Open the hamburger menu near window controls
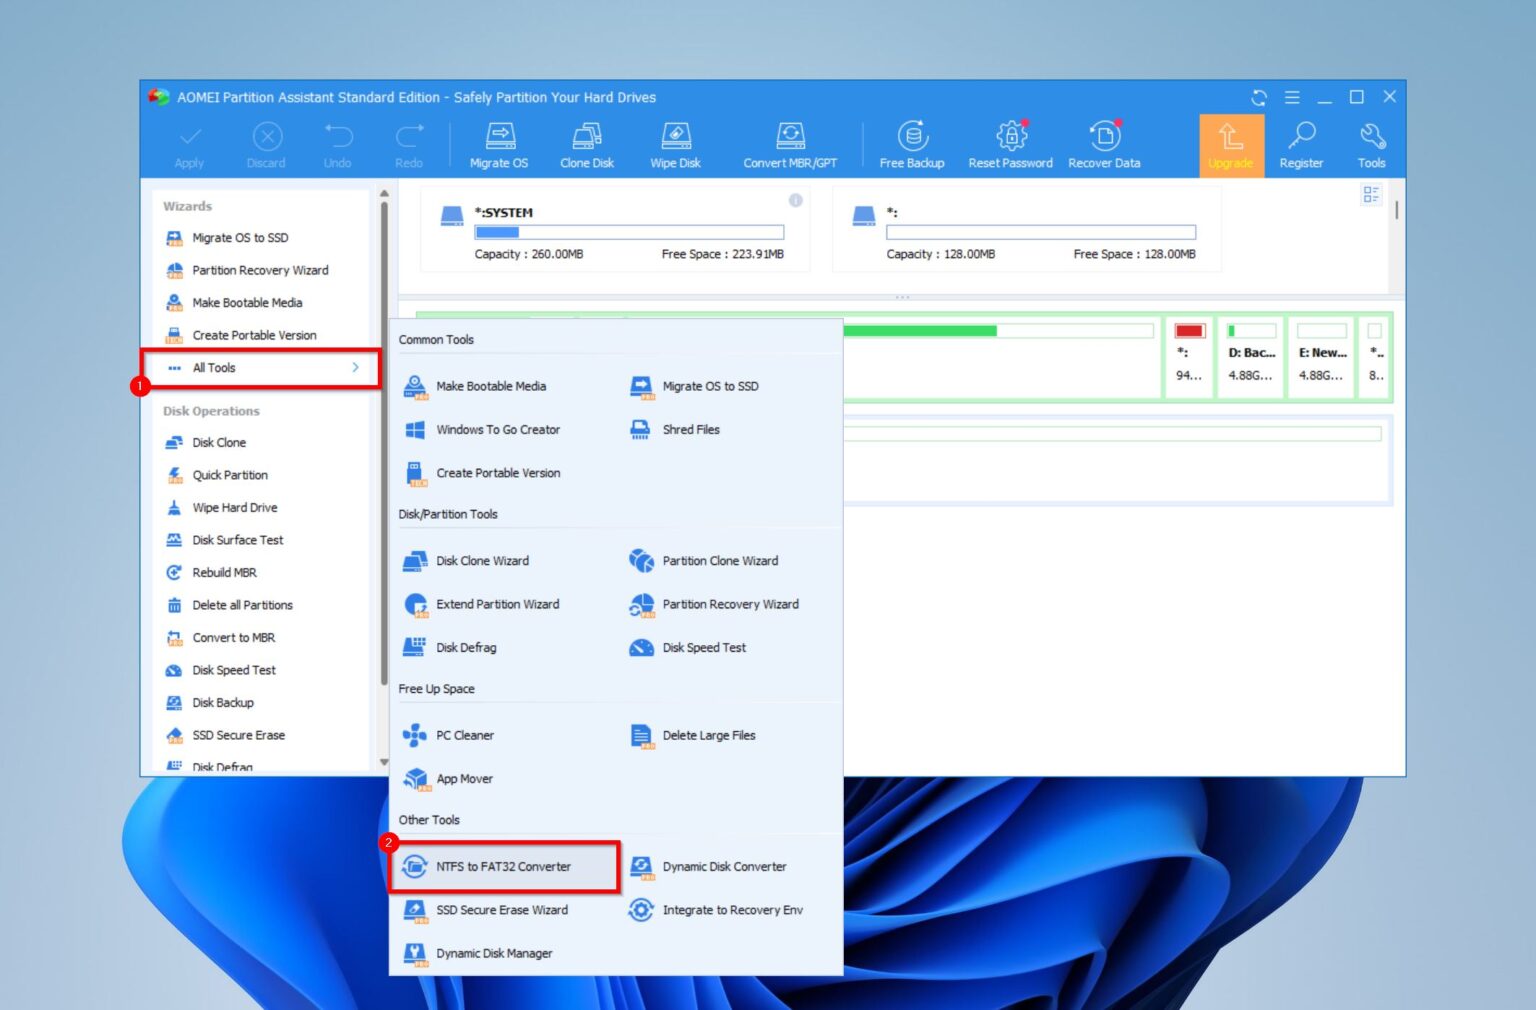The image size is (1536, 1010). point(1292,97)
